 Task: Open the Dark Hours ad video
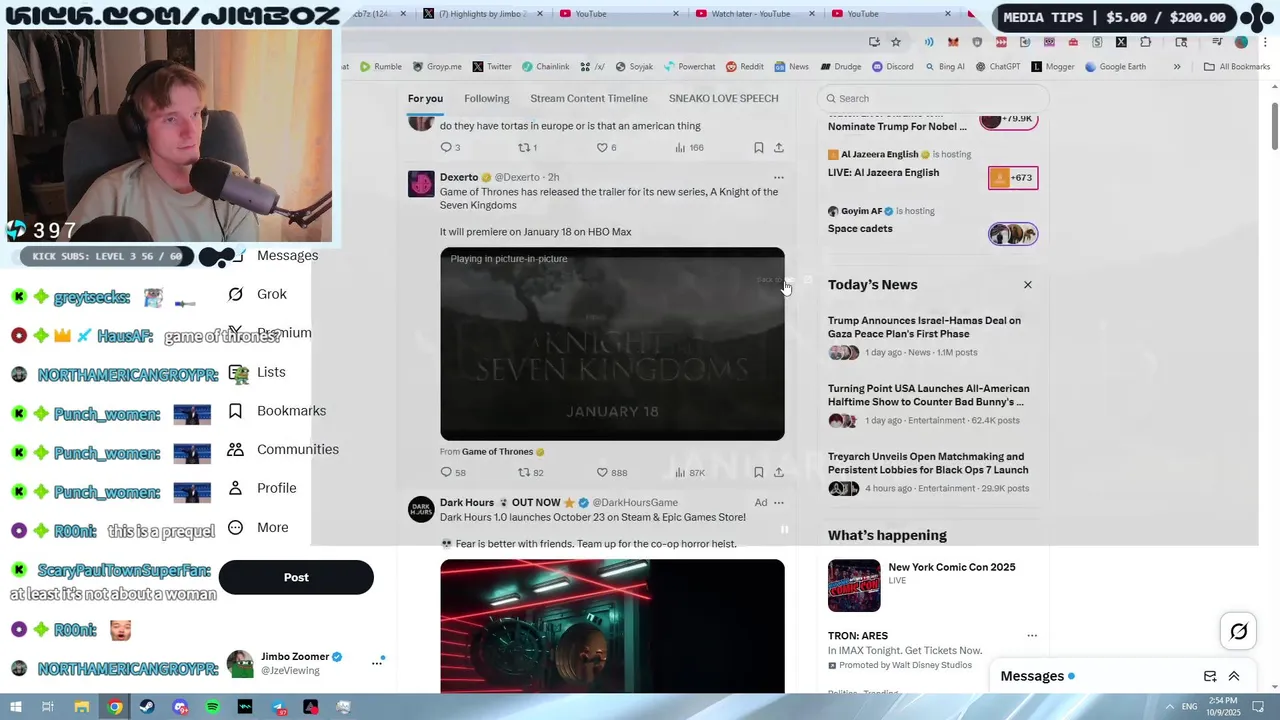click(612, 626)
